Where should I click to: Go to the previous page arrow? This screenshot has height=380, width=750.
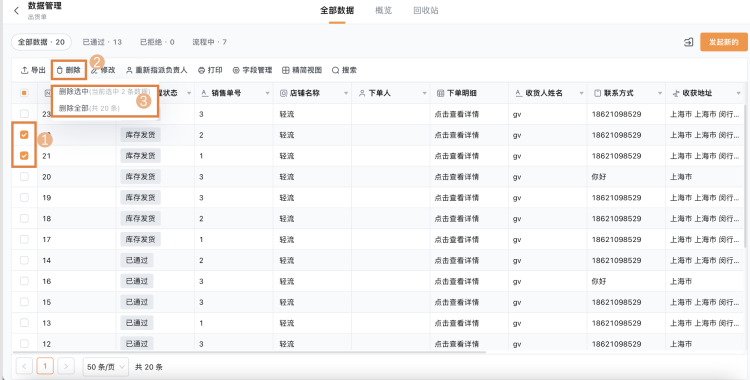point(24,367)
